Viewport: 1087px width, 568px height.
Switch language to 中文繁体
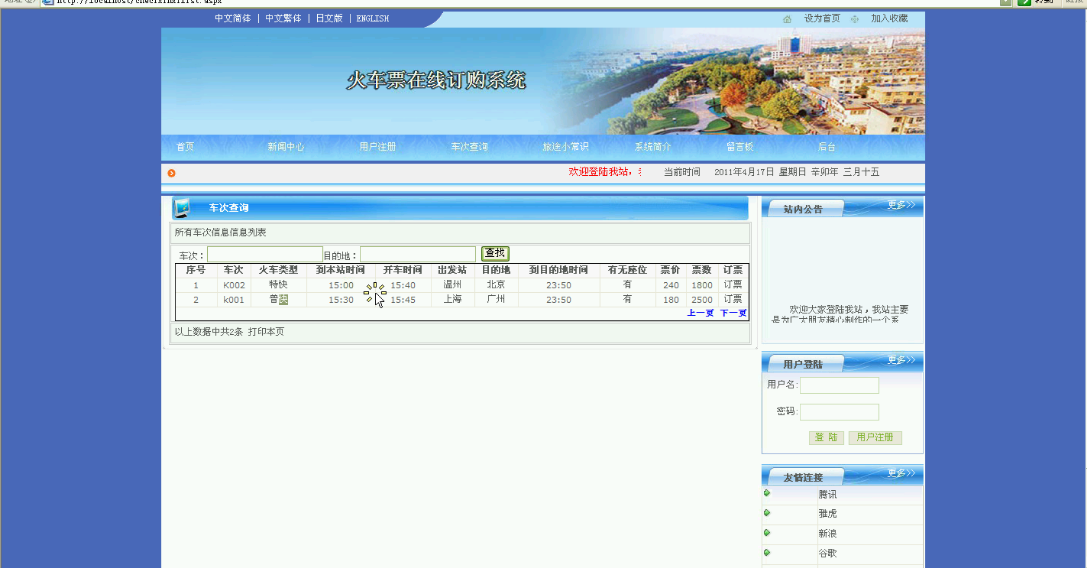click(284, 19)
